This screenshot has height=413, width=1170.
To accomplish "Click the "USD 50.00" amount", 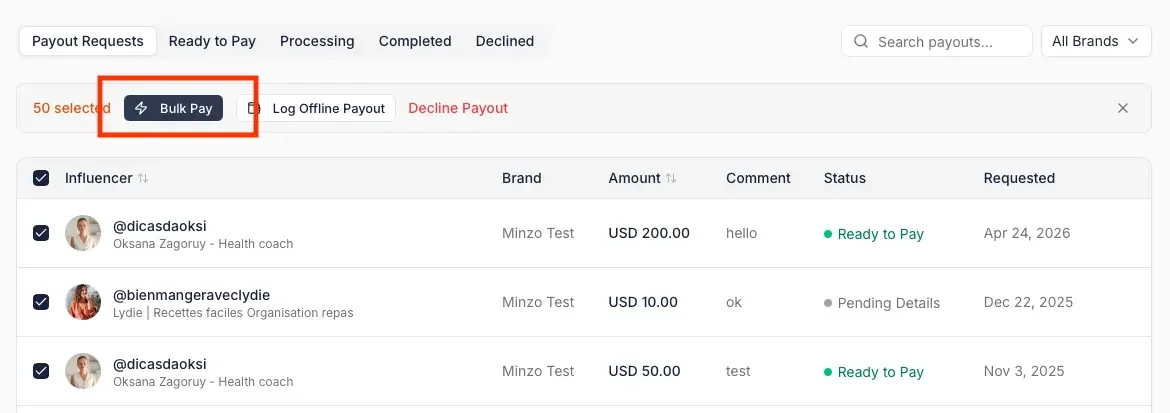I will (x=645, y=371).
